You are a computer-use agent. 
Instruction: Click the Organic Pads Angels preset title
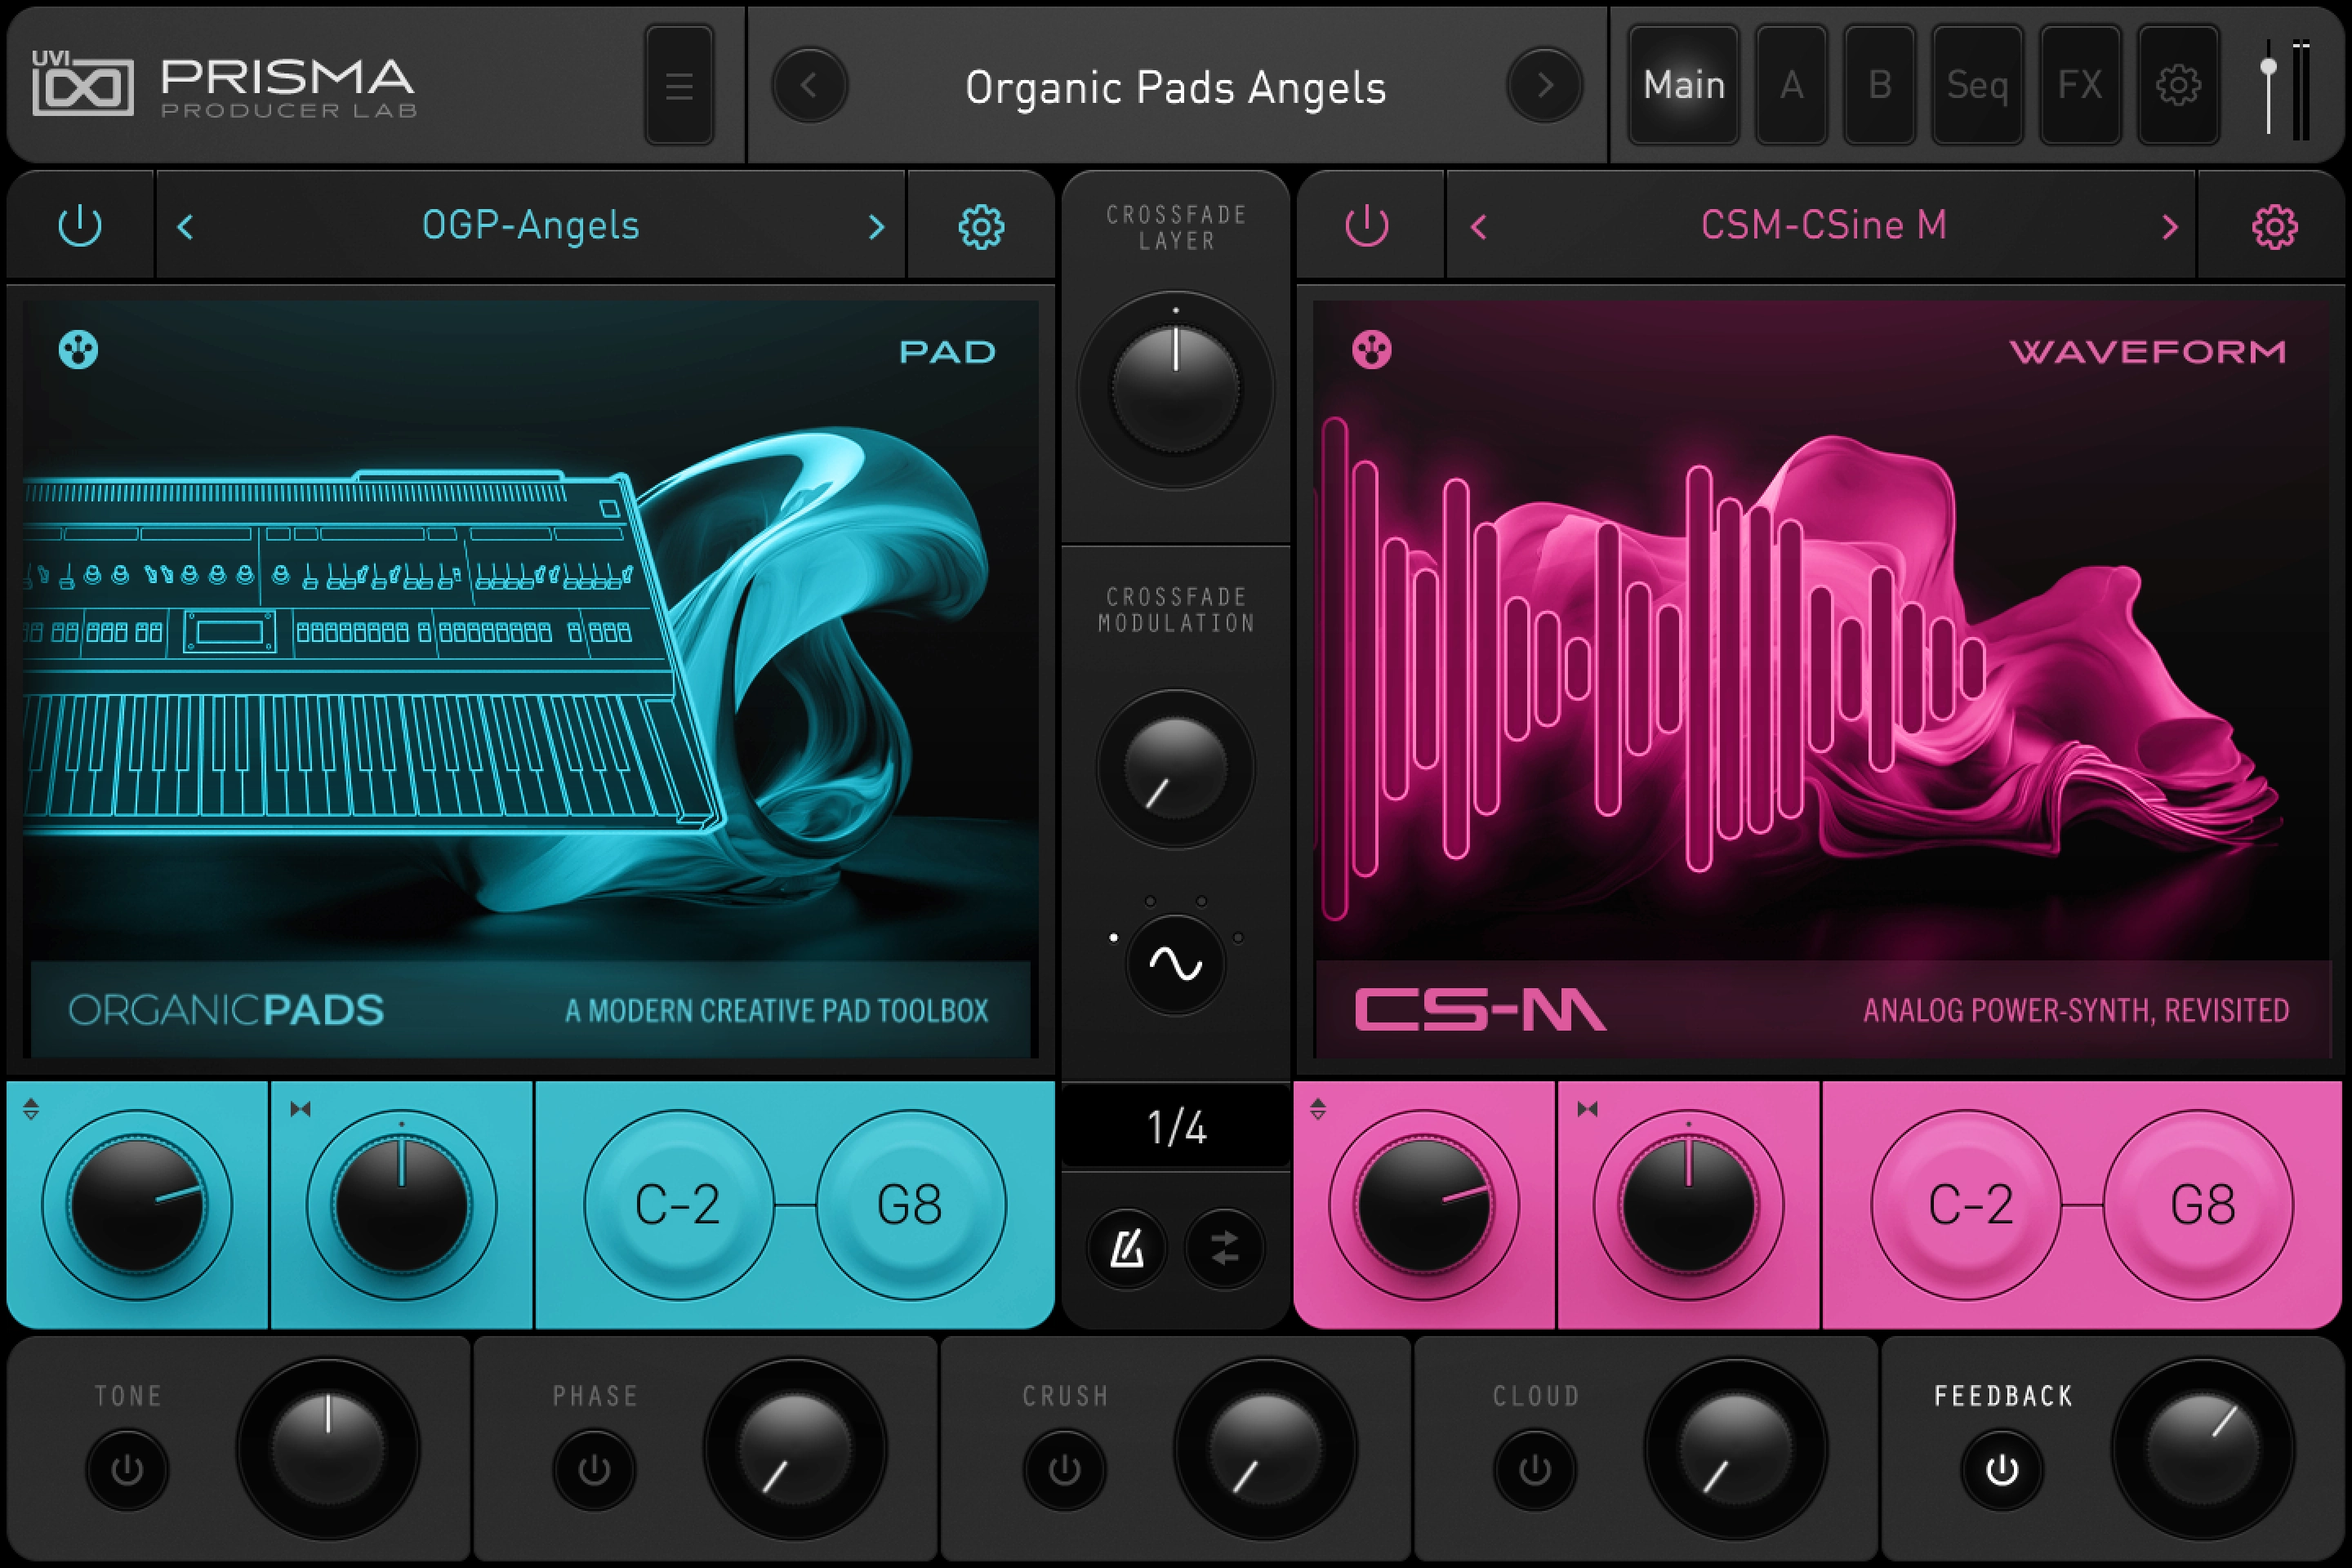coord(1176,88)
